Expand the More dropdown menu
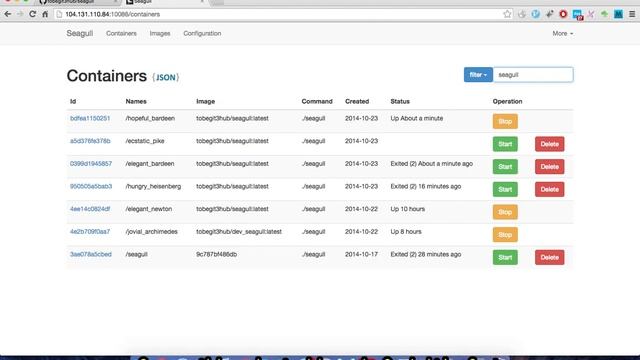 pyautogui.click(x=562, y=33)
